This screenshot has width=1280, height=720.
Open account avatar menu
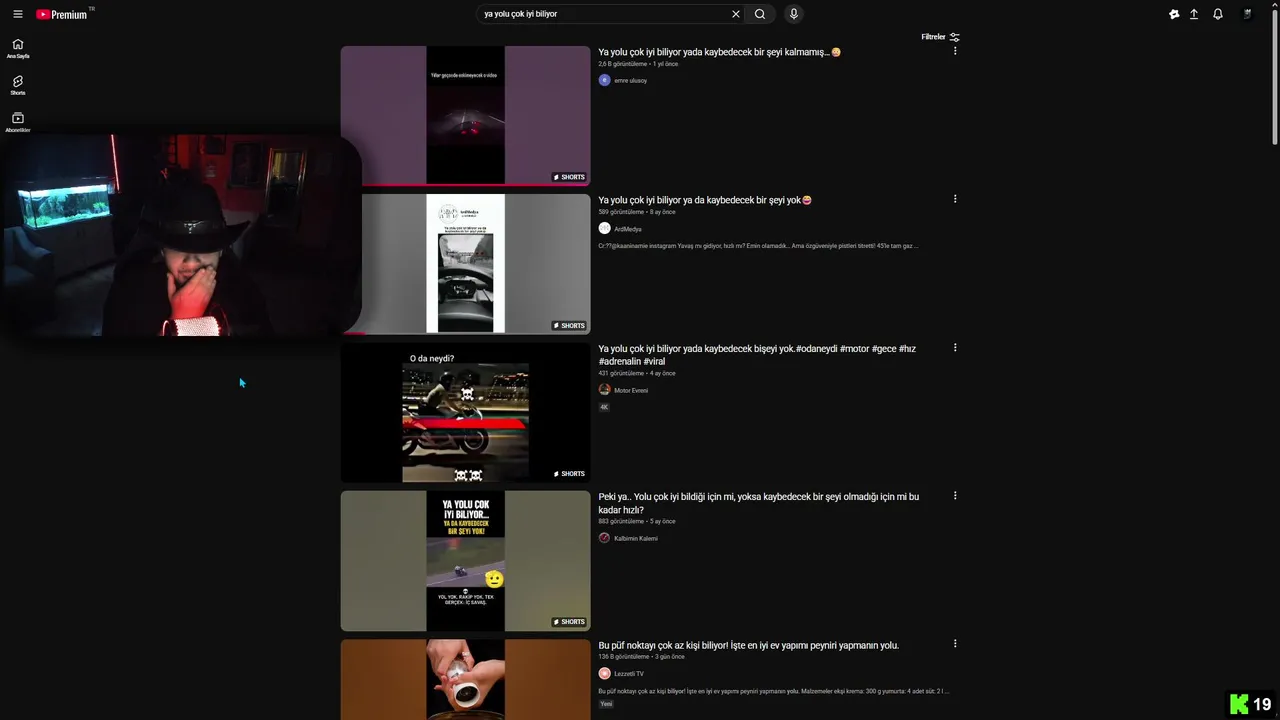(x=1247, y=14)
